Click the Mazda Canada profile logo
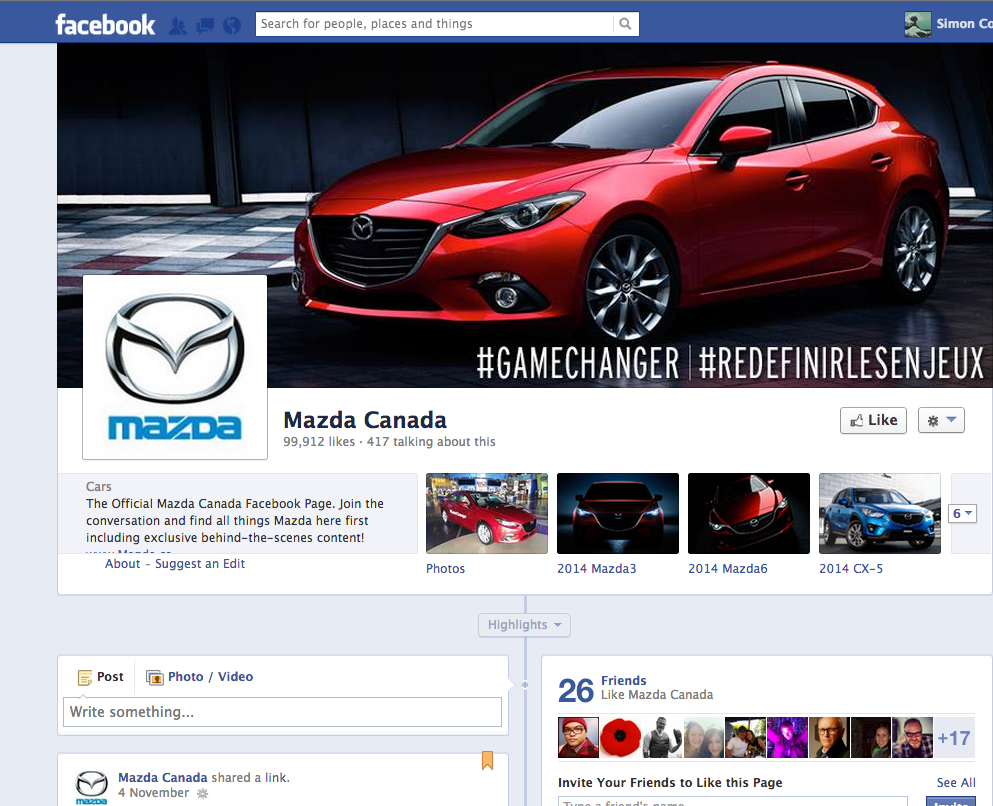 coord(175,367)
